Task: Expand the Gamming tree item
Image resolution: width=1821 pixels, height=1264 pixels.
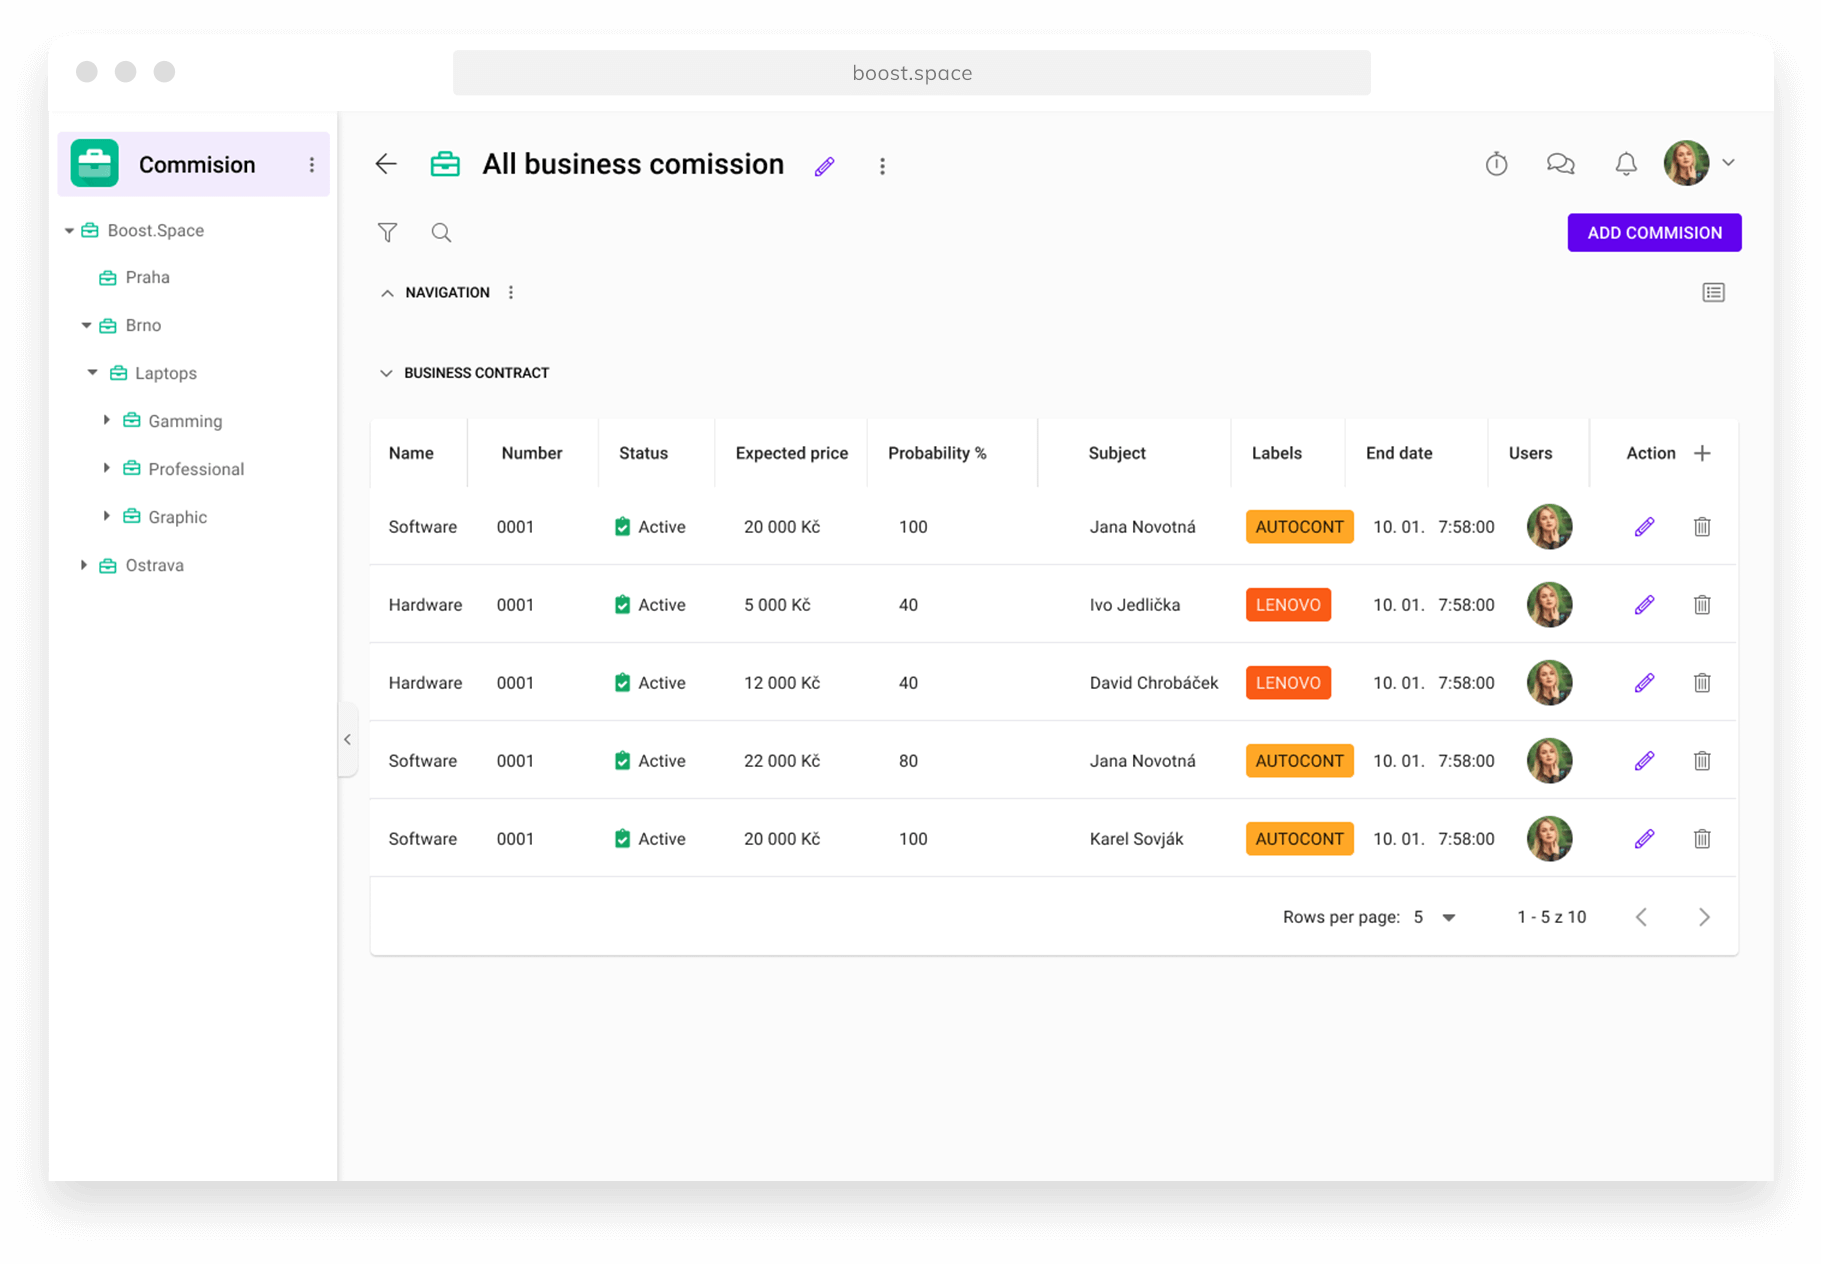Action: click(107, 420)
